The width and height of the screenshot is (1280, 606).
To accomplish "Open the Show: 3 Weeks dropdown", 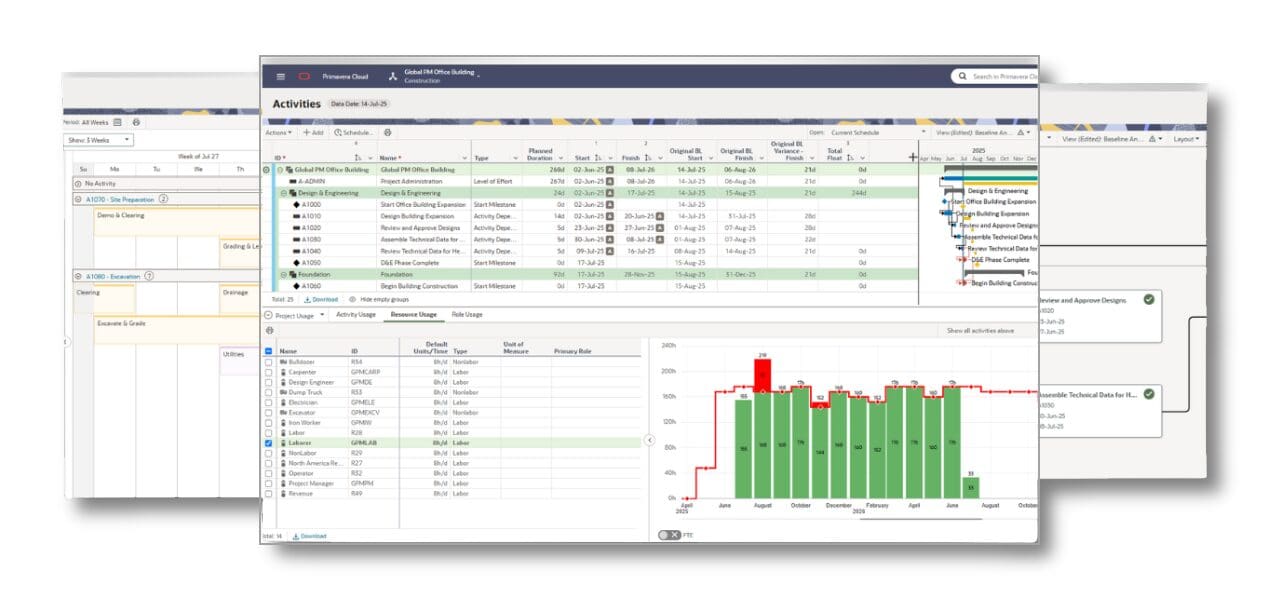I will pyautogui.click(x=98, y=140).
